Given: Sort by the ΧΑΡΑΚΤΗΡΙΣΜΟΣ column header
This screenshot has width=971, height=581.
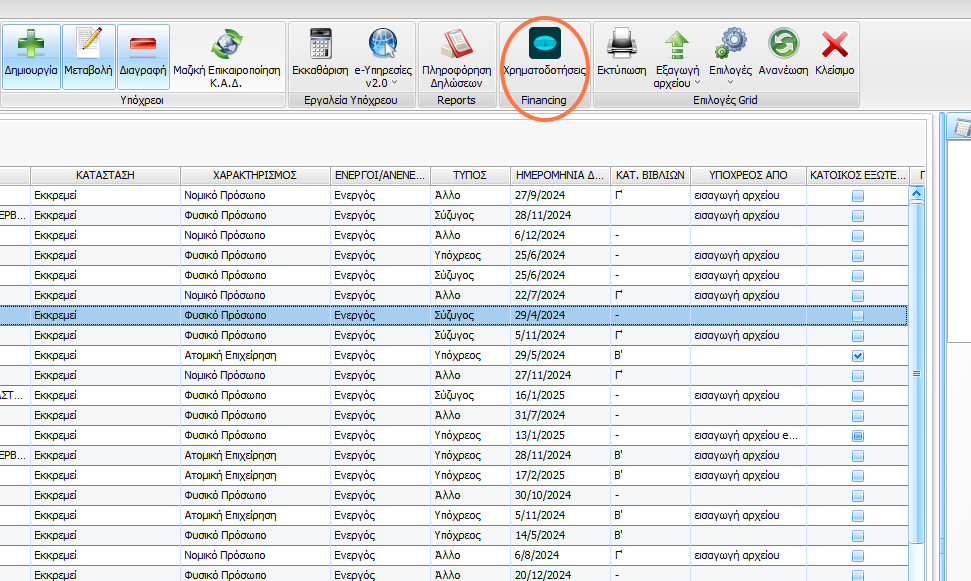Looking at the screenshot, I should click(255, 175).
